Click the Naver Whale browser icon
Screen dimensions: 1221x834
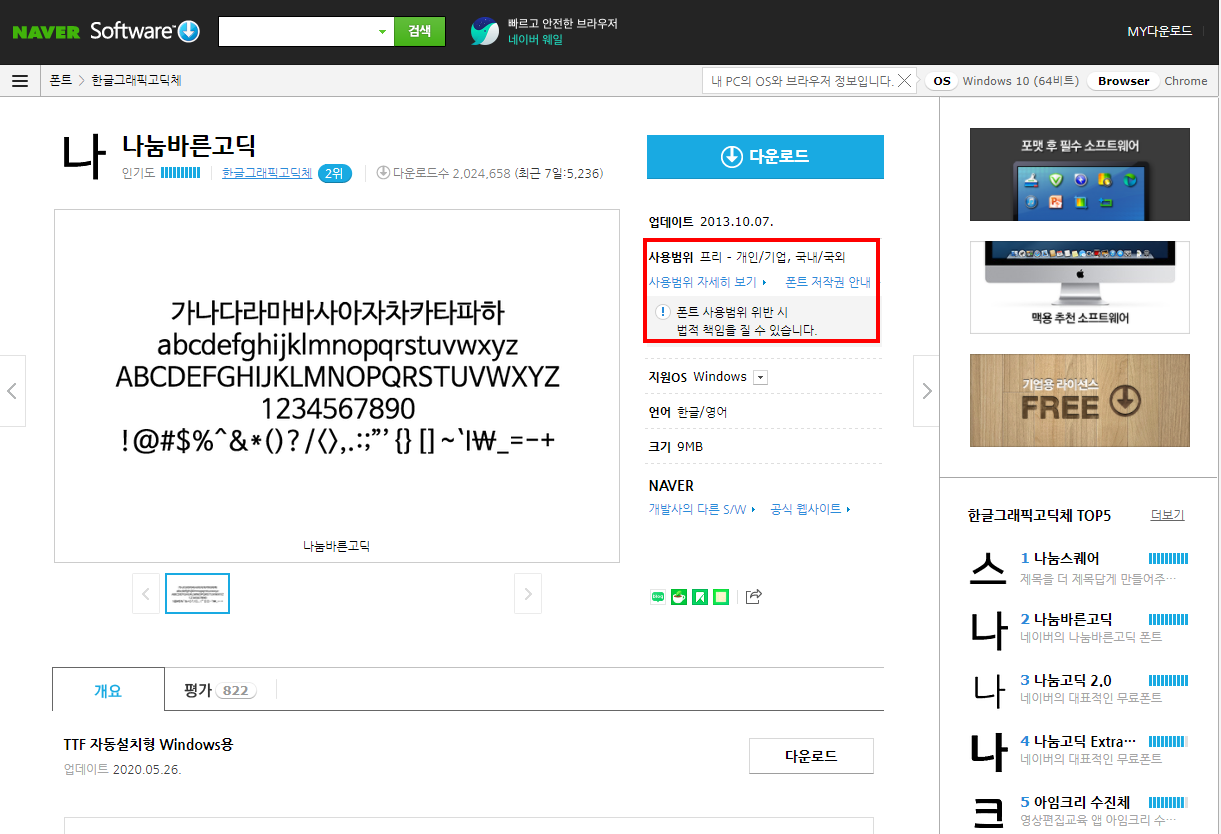[x=485, y=32]
